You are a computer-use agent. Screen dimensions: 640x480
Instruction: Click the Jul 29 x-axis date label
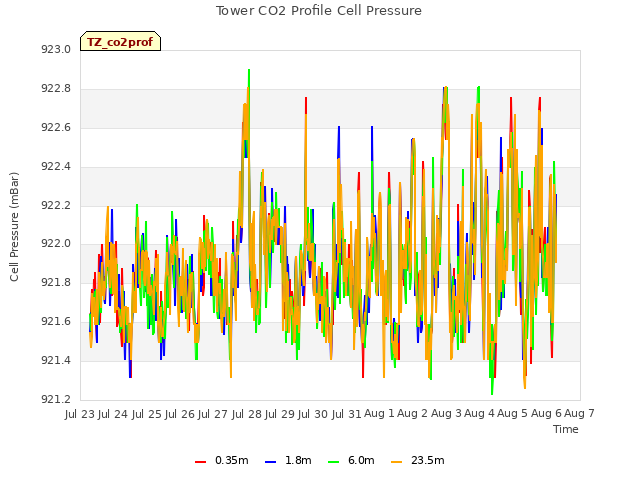click(x=280, y=414)
